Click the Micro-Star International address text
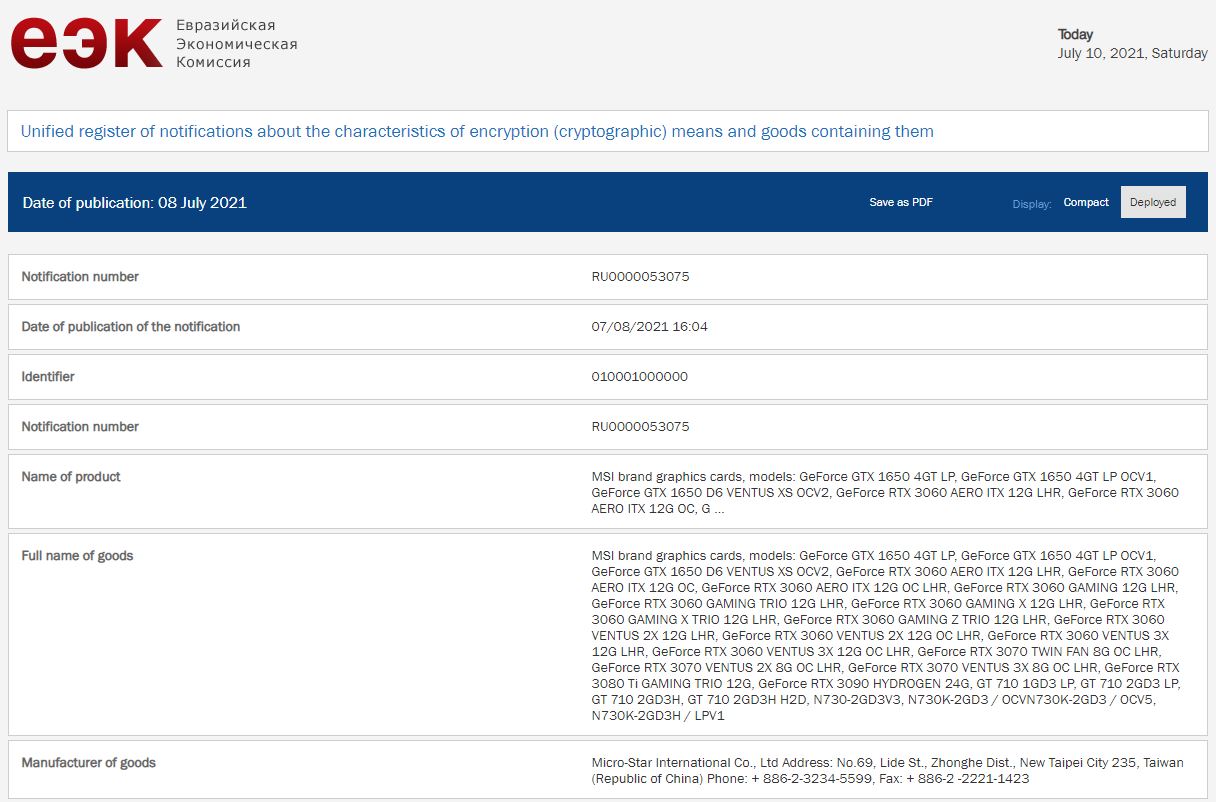 (x=887, y=771)
